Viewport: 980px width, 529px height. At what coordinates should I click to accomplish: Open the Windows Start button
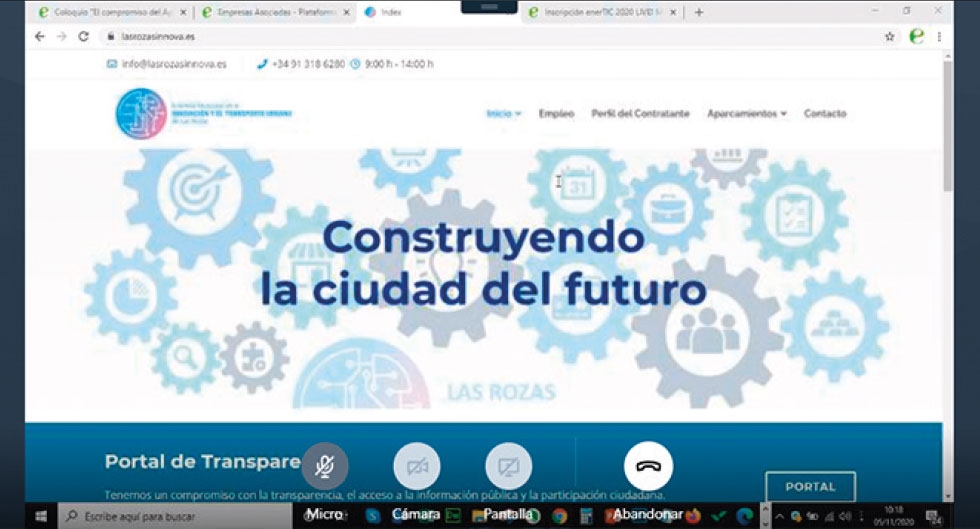(41, 515)
